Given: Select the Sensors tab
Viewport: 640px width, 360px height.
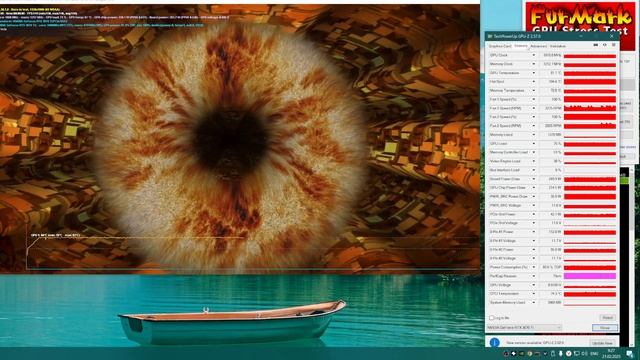Looking at the screenshot, I should coord(521,46).
